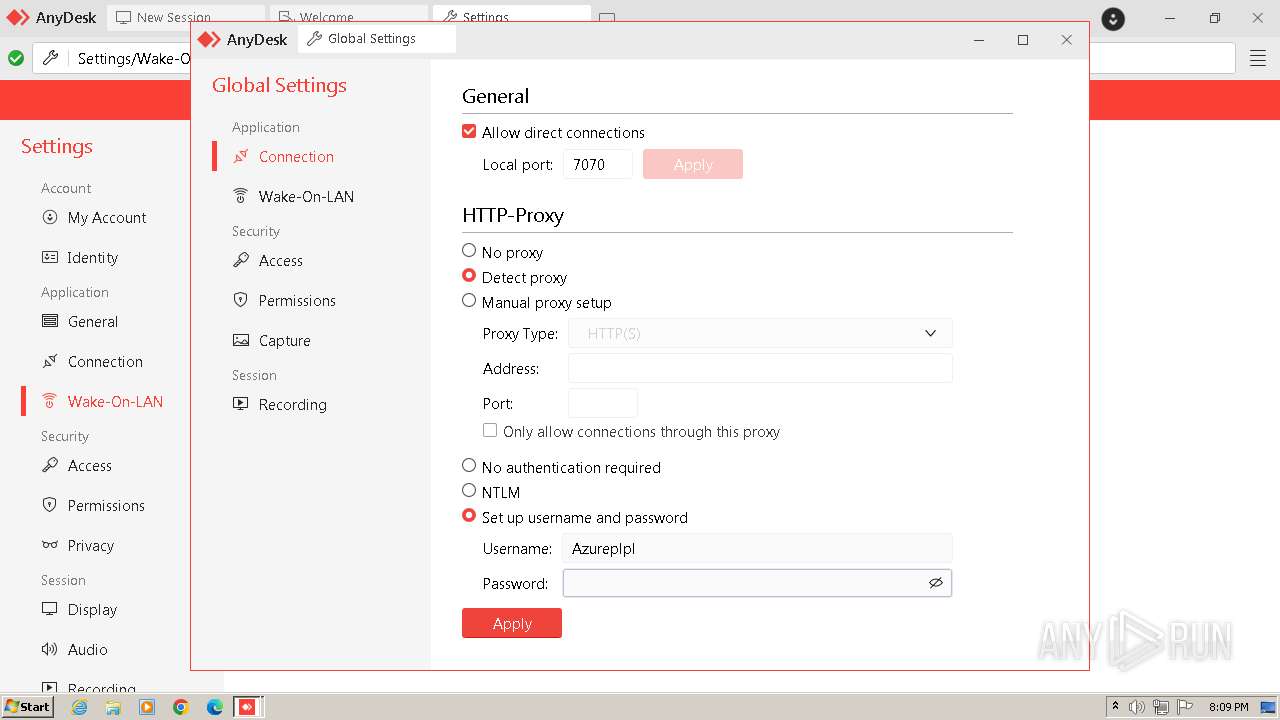Select the No proxy option

469,250
